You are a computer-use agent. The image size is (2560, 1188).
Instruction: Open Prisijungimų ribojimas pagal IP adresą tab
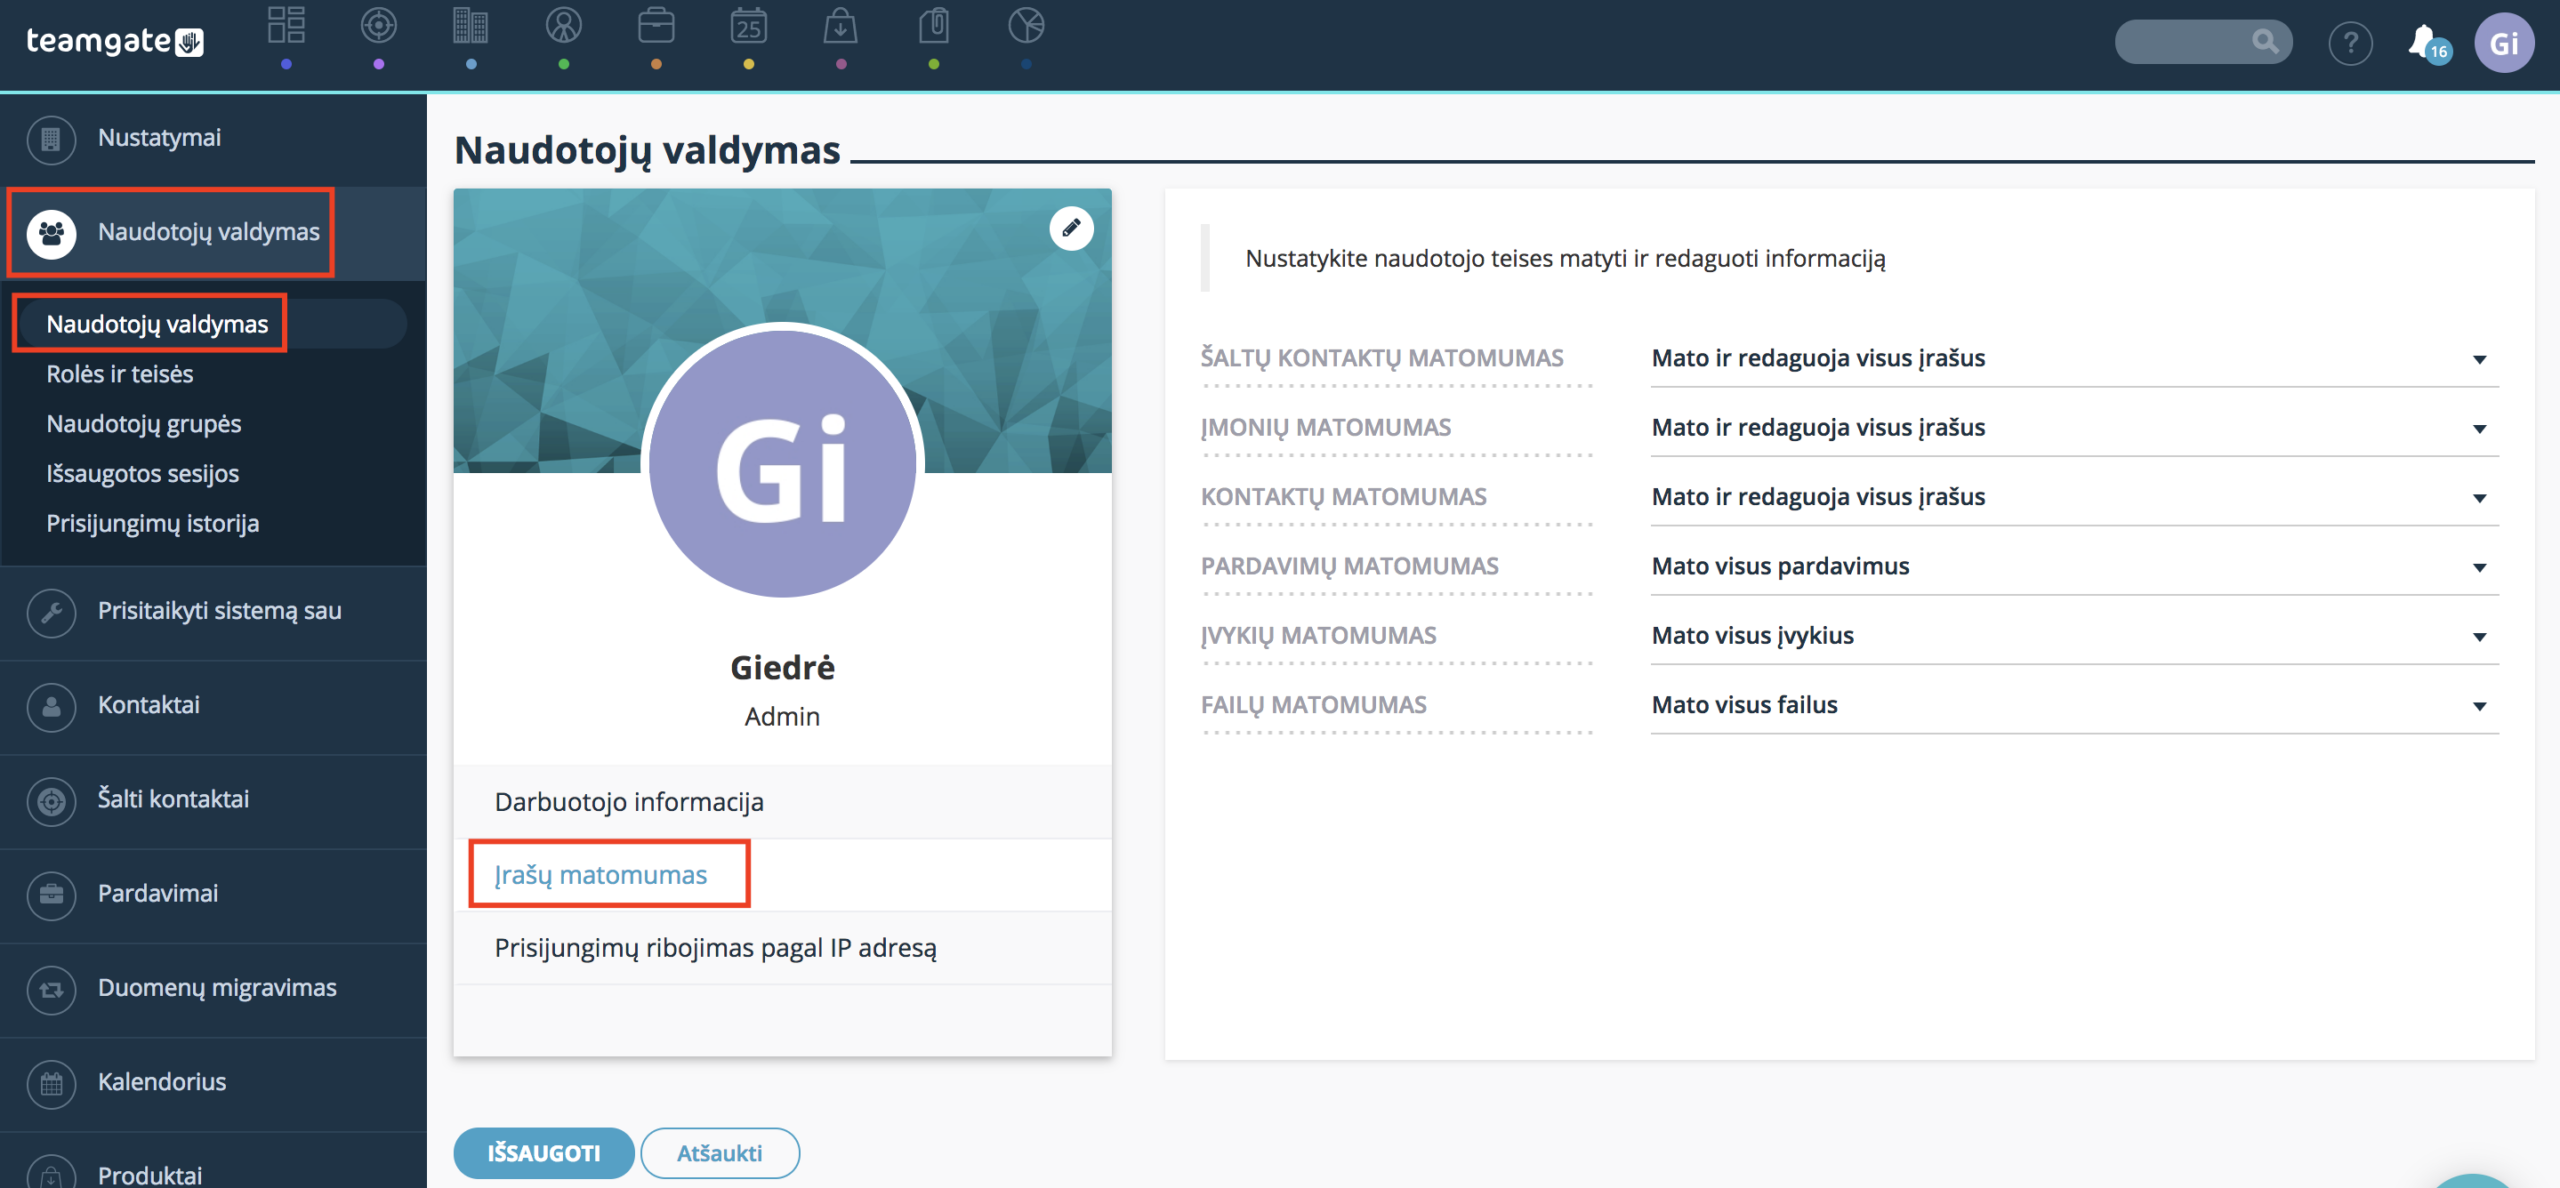point(782,948)
